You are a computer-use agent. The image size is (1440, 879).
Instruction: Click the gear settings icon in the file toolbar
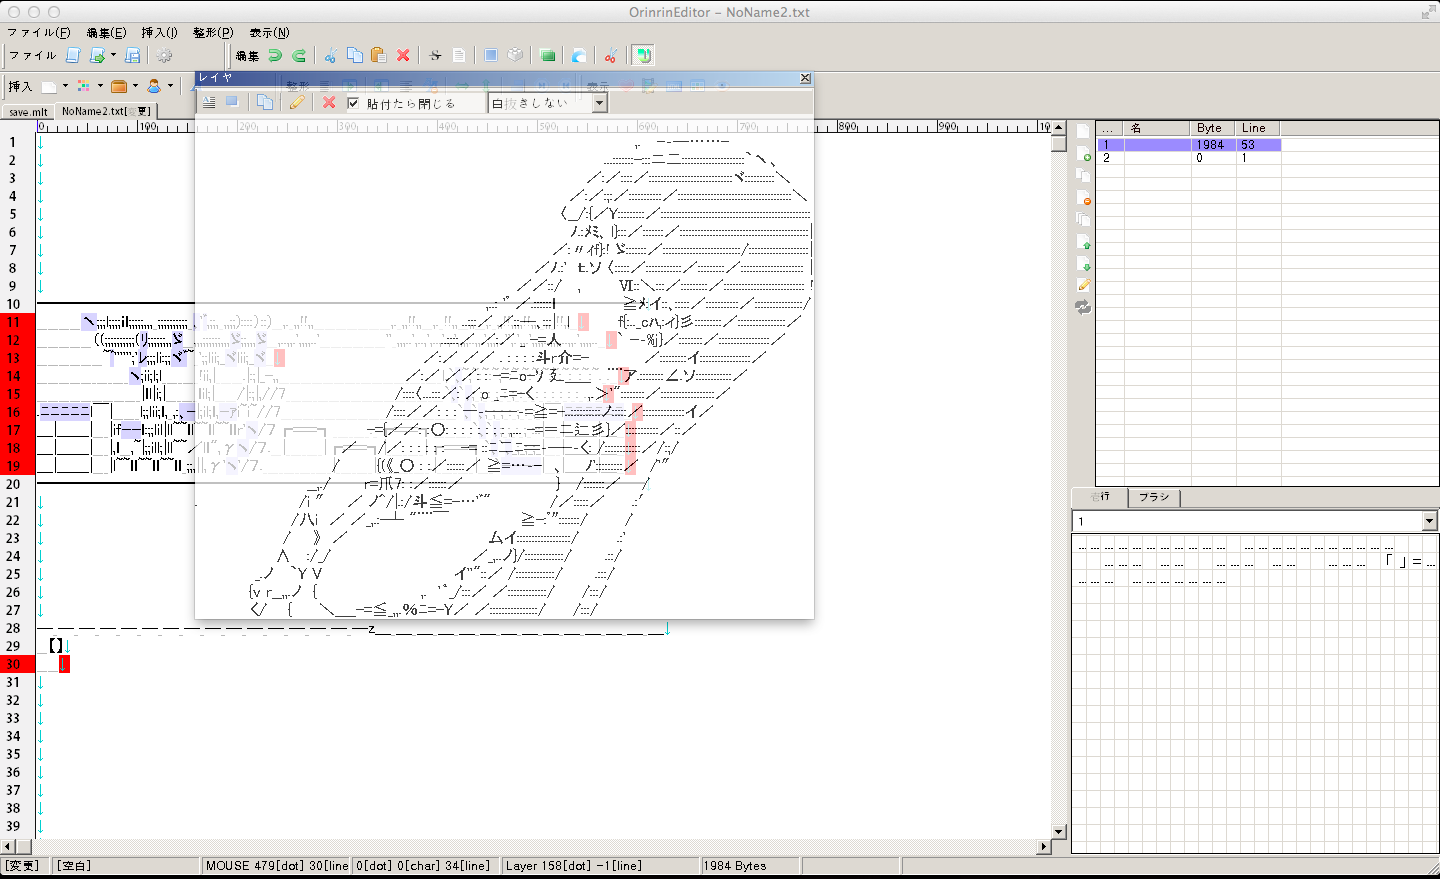(x=165, y=56)
